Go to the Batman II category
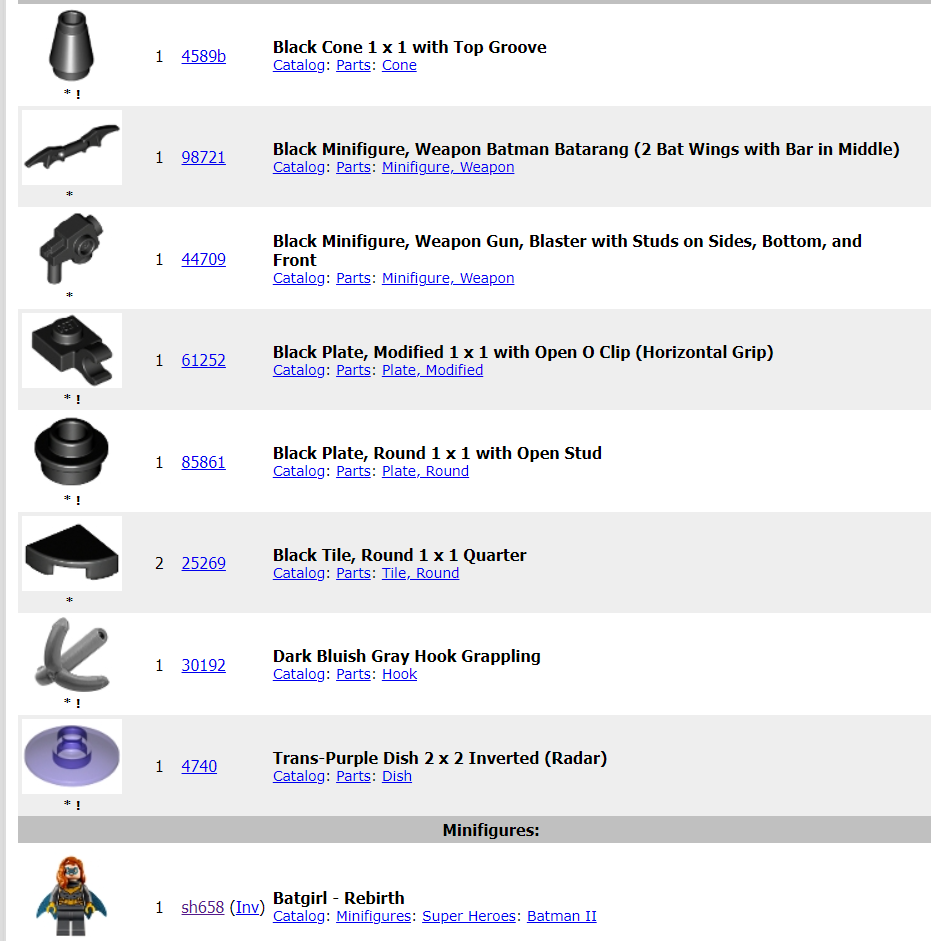This screenshot has height=941, width=931. (x=562, y=916)
